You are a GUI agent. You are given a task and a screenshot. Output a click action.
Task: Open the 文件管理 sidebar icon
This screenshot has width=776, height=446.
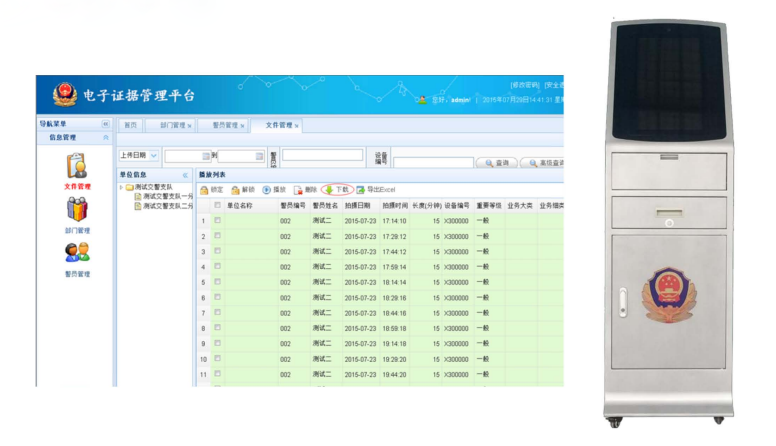click(77, 166)
